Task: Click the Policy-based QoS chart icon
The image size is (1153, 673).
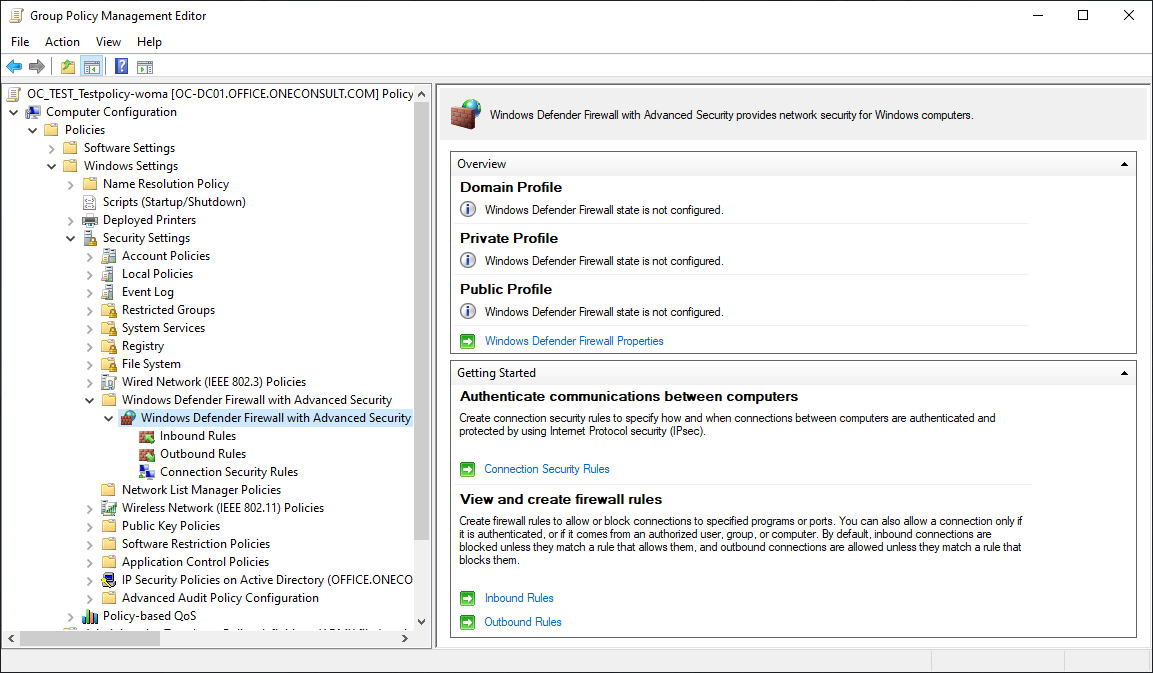Action: click(90, 616)
